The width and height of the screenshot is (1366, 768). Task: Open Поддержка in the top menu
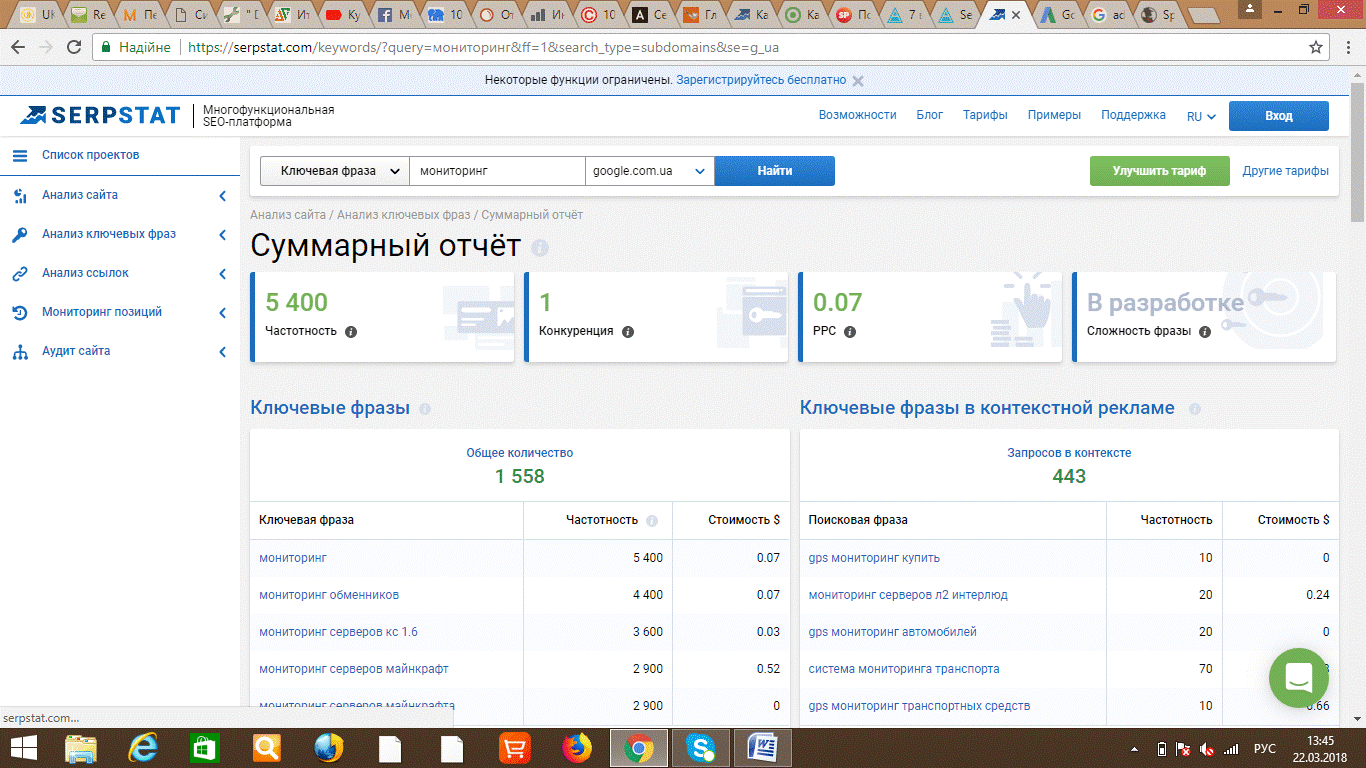(1133, 115)
